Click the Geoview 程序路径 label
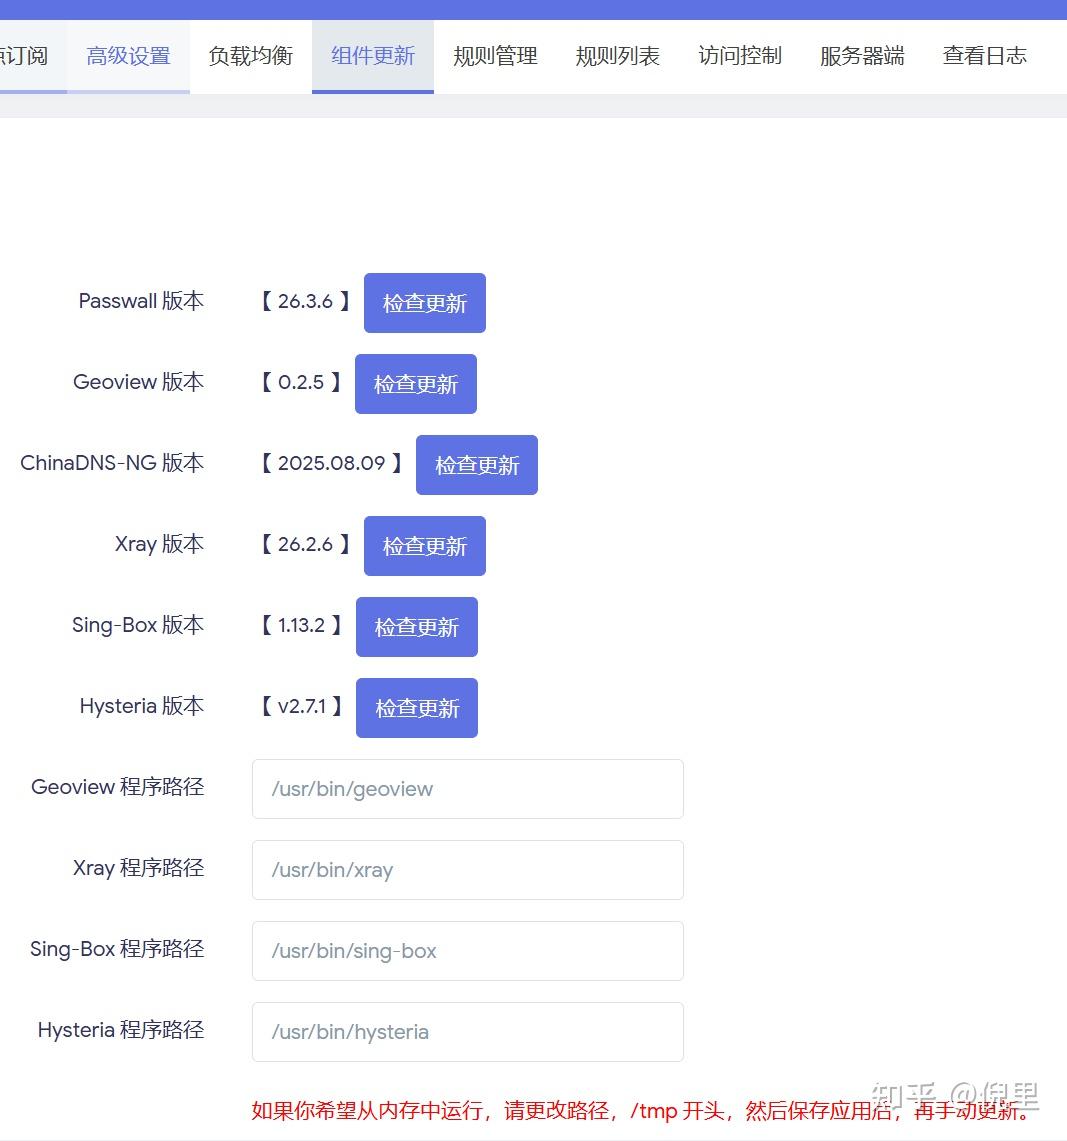The width and height of the screenshot is (1067, 1141). pyautogui.click(x=118, y=787)
